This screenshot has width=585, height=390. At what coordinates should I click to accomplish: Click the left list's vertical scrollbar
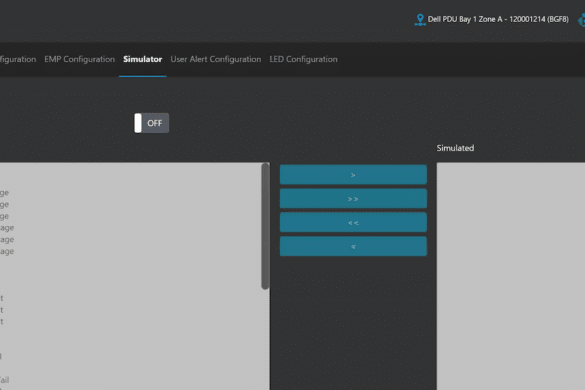click(265, 226)
